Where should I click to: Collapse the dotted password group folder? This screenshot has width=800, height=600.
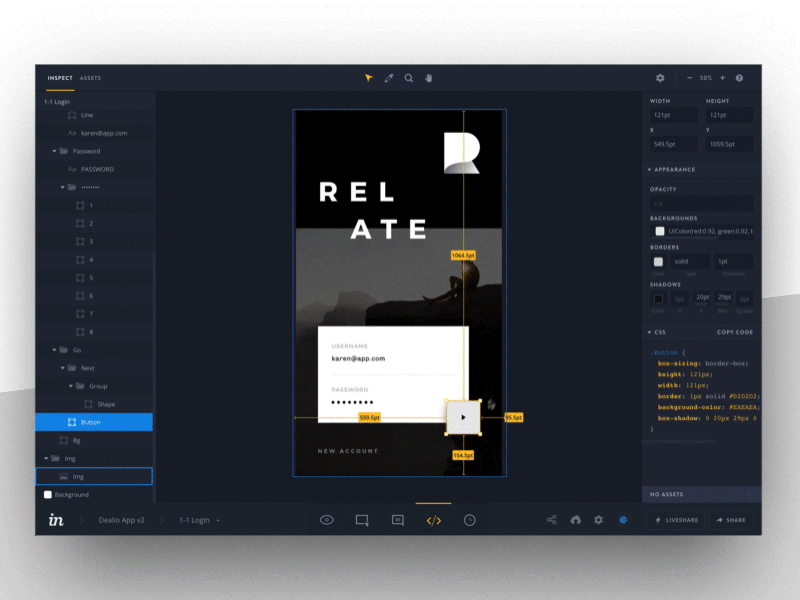[63, 187]
